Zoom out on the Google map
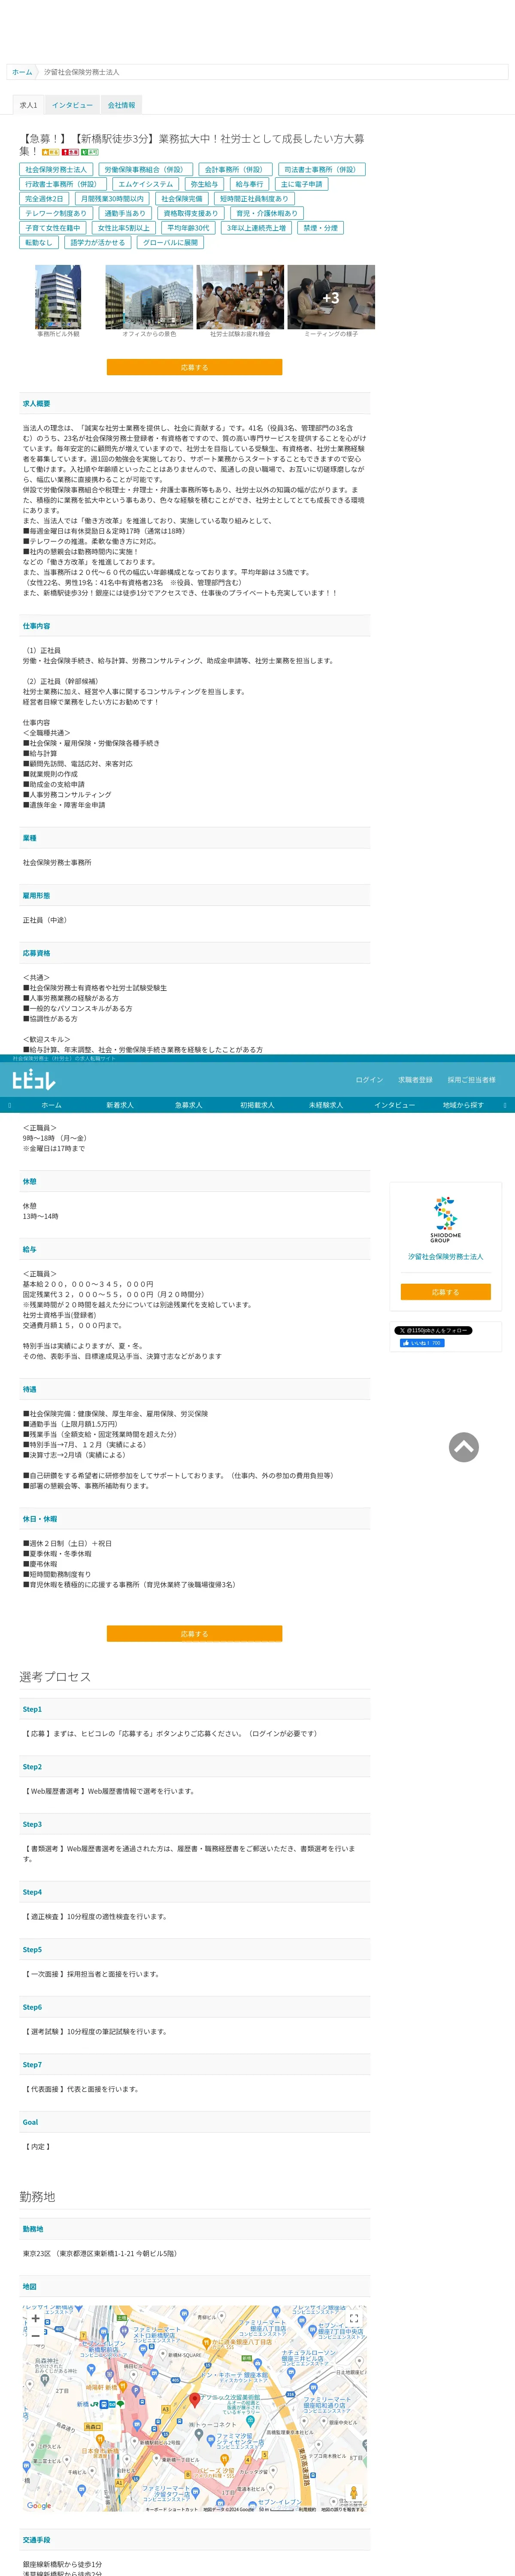The image size is (515, 2576). [x=36, y=2336]
